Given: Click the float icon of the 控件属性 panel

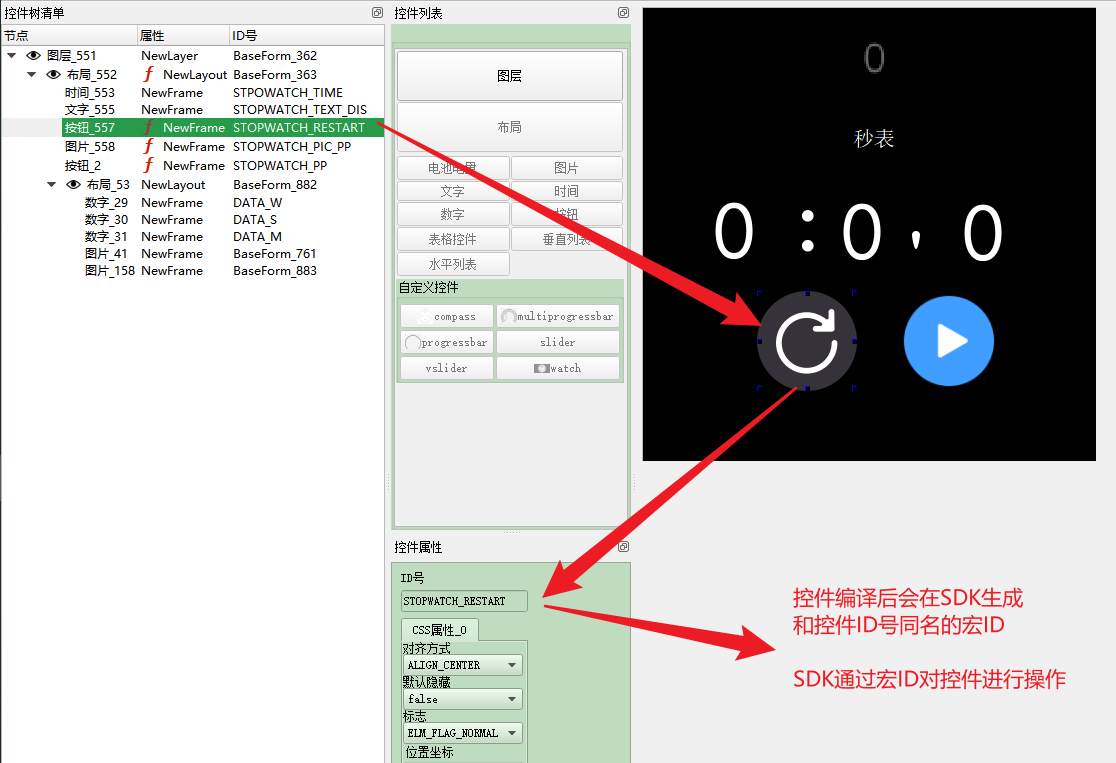Looking at the screenshot, I should [x=623, y=547].
